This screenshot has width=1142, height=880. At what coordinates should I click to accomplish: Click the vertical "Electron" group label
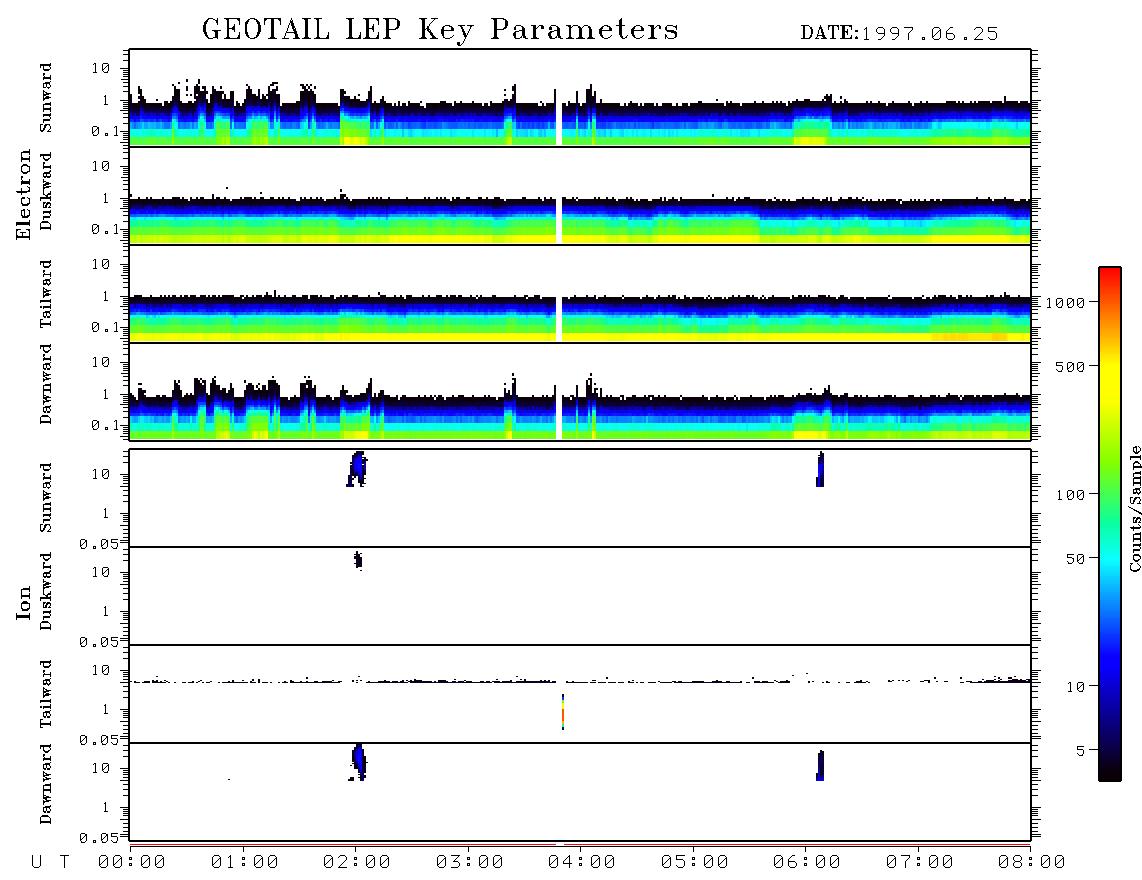[x=23, y=195]
